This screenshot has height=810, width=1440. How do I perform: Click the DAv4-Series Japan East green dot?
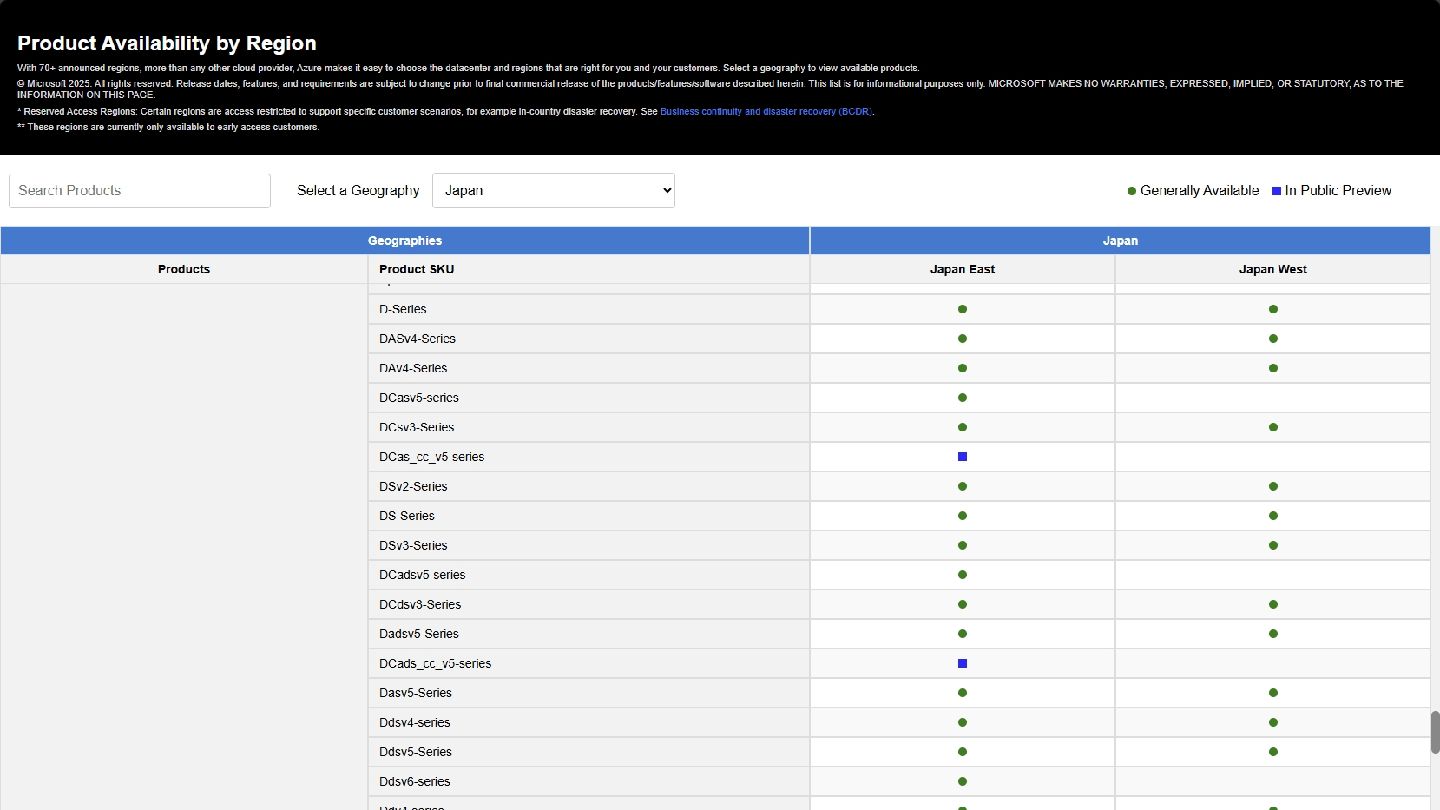click(x=962, y=368)
